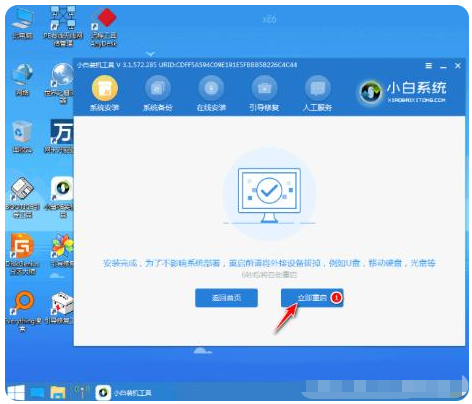Switch to the 系统备份 tab

[158, 94]
